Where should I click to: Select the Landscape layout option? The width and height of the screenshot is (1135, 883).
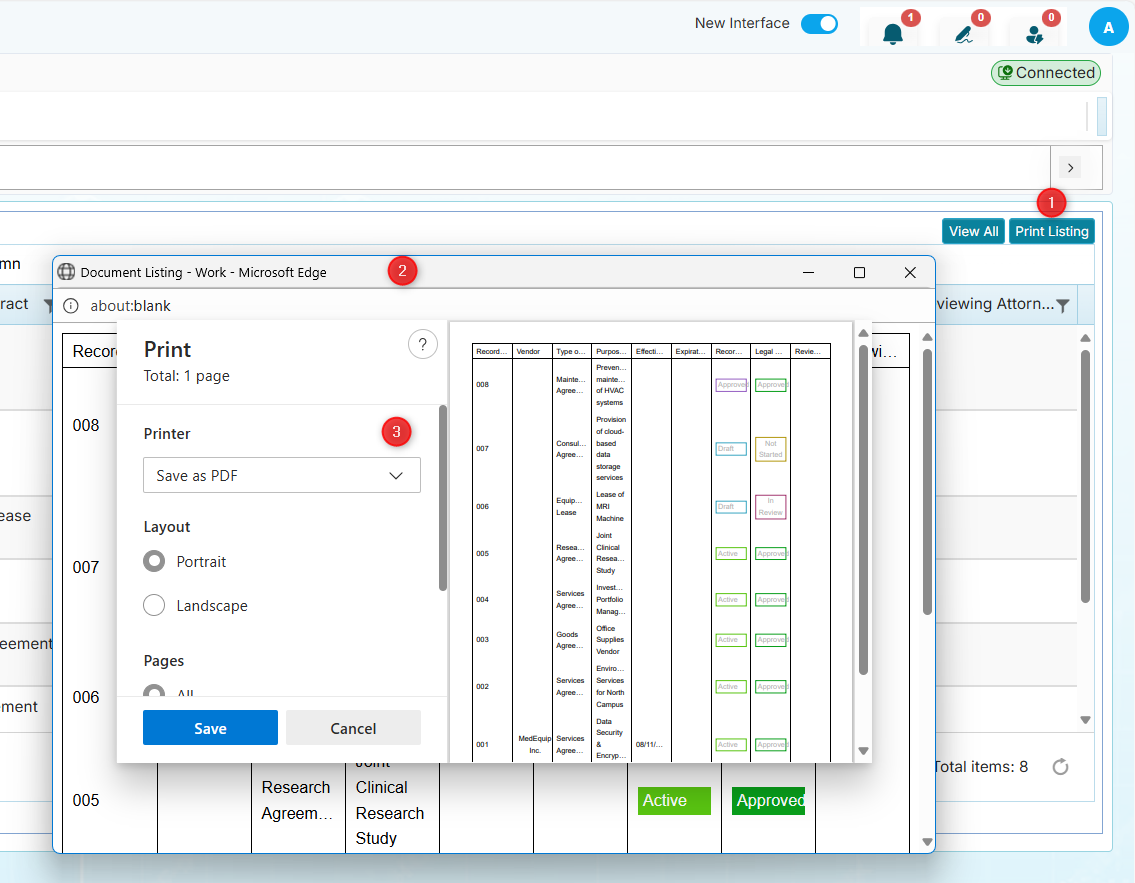click(154, 606)
